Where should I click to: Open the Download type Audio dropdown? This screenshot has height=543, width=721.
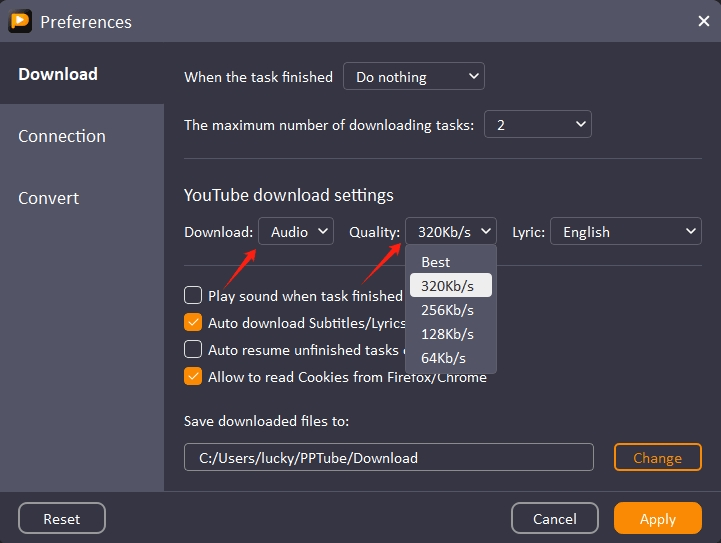pyautogui.click(x=296, y=232)
